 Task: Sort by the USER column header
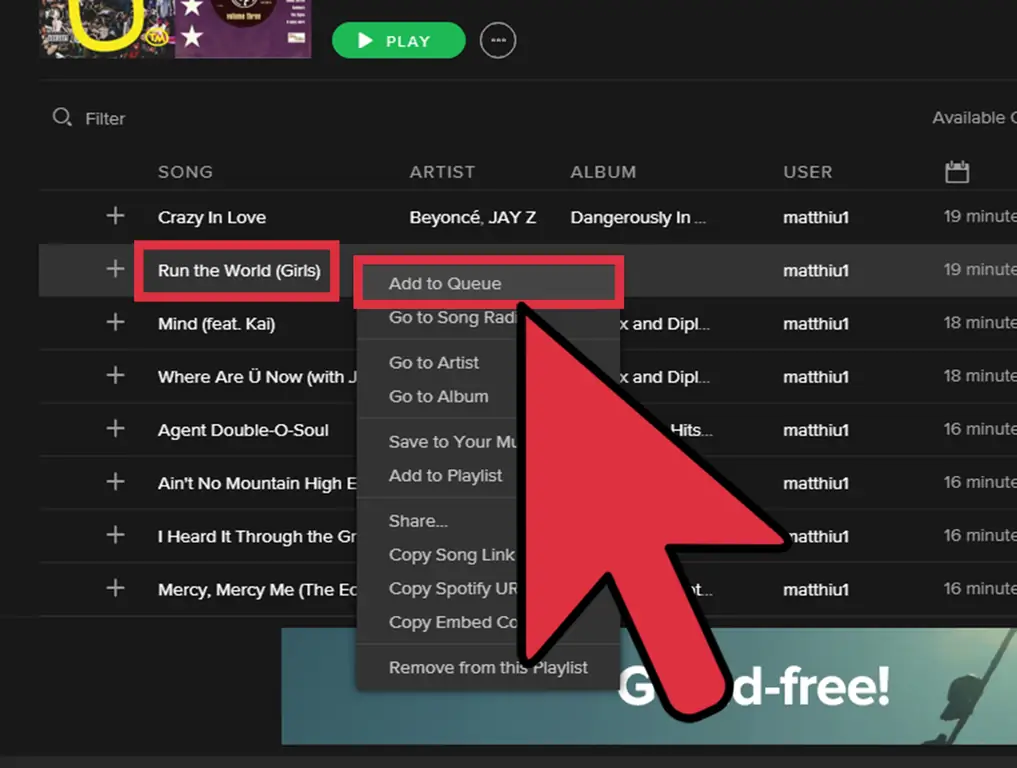tap(808, 172)
